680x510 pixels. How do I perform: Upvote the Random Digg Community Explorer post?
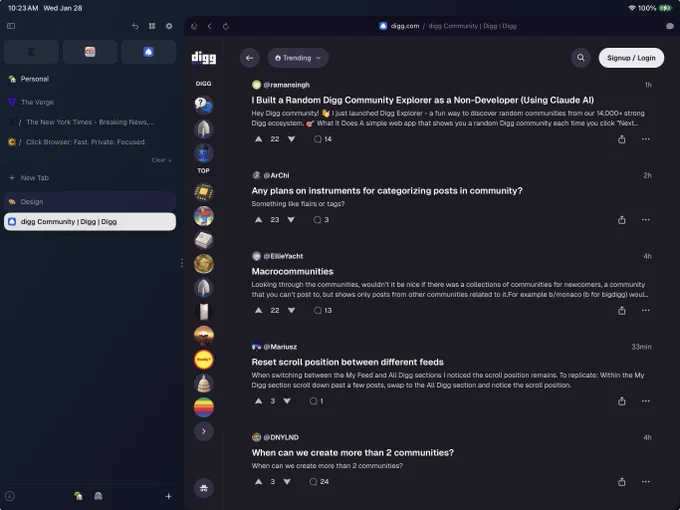click(258, 139)
